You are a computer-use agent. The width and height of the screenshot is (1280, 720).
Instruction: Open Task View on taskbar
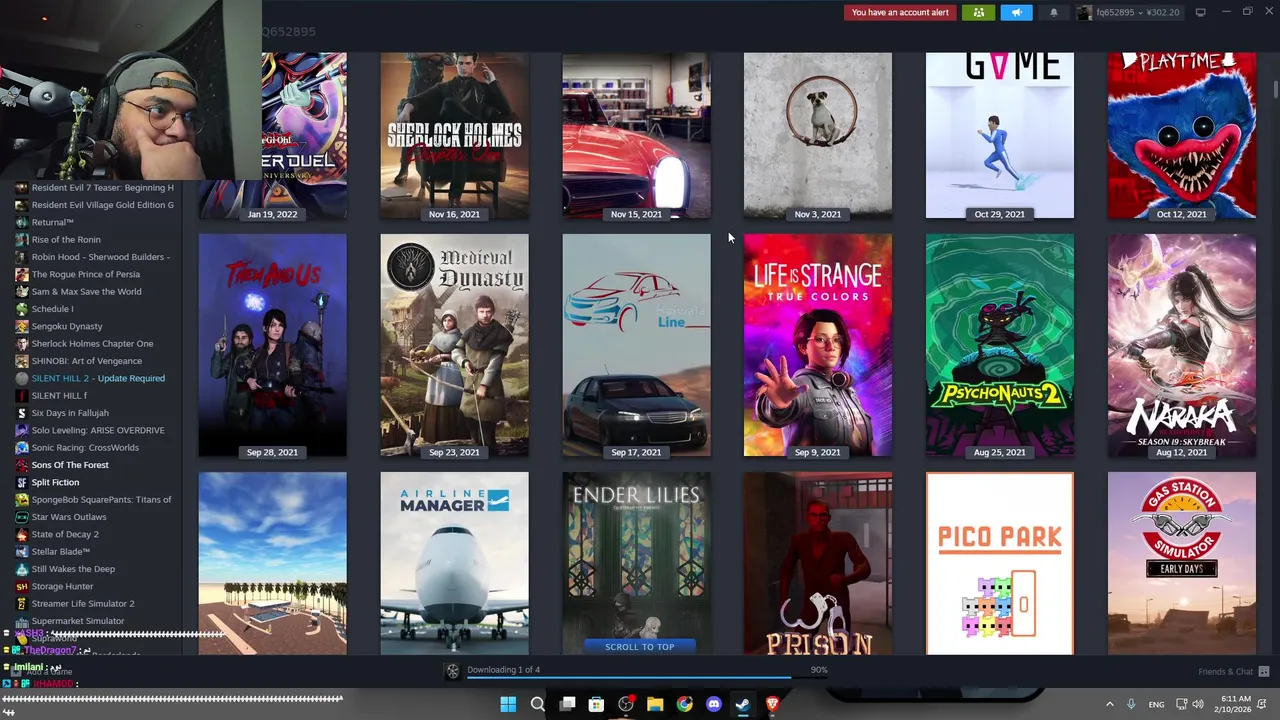(x=567, y=704)
